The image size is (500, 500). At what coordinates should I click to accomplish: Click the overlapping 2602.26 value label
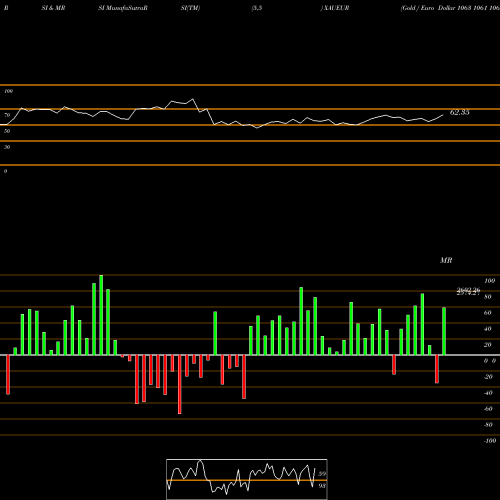[x=468, y=291]
